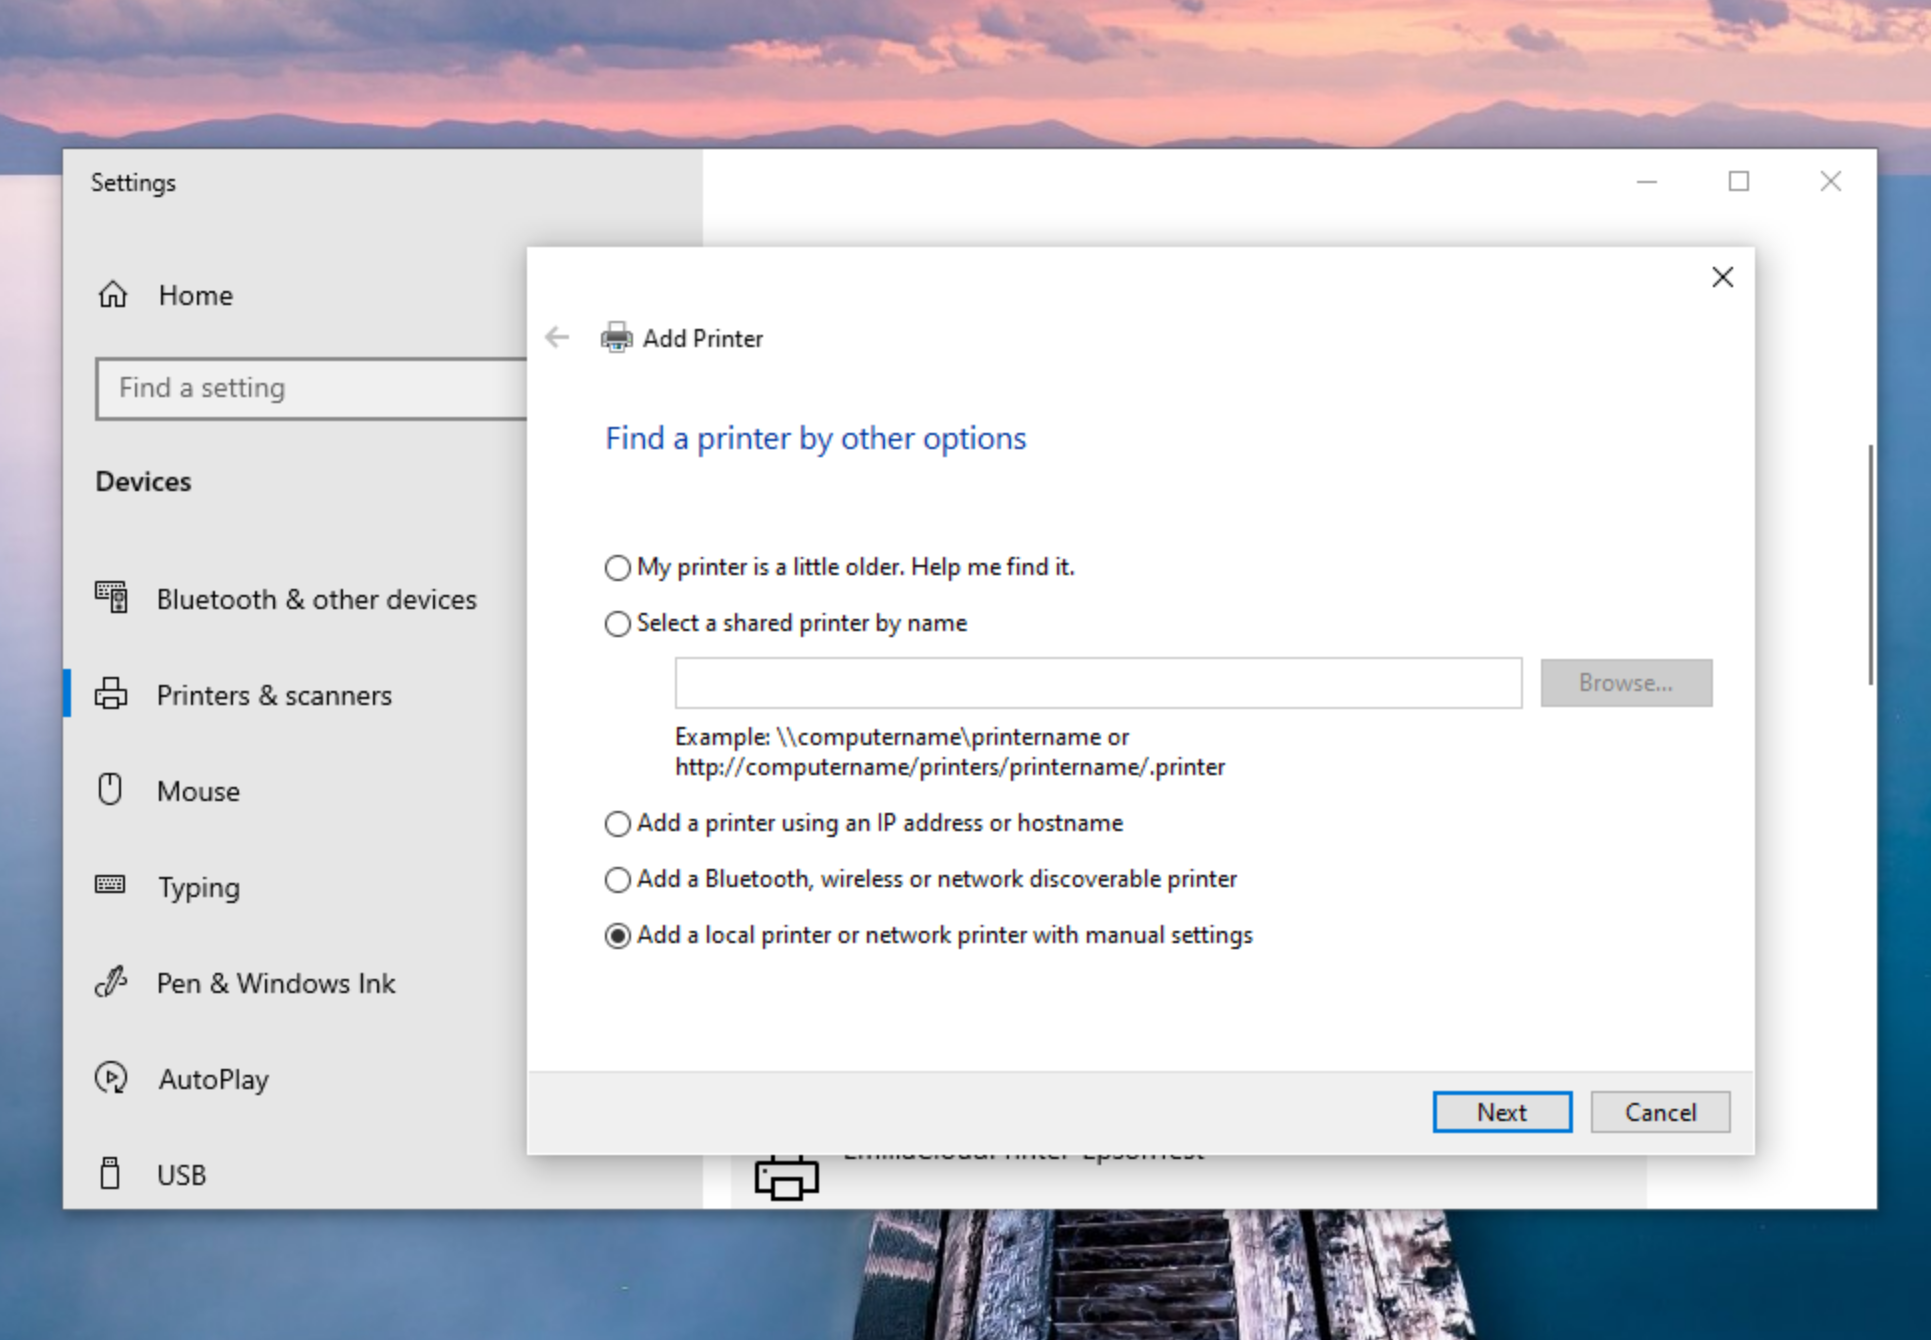
Task: Select 'Select a shared printer by name'
Action: pos(618,624)
